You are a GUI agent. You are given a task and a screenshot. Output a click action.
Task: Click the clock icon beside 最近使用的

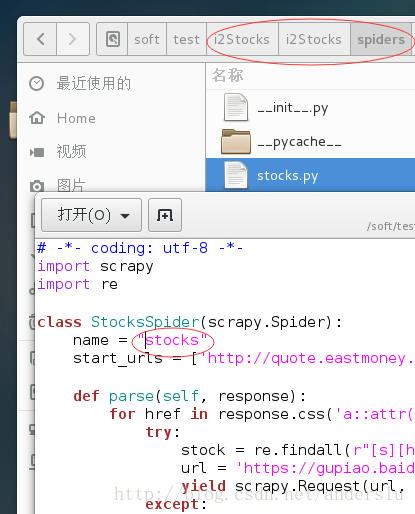click(x=36, y=84)
